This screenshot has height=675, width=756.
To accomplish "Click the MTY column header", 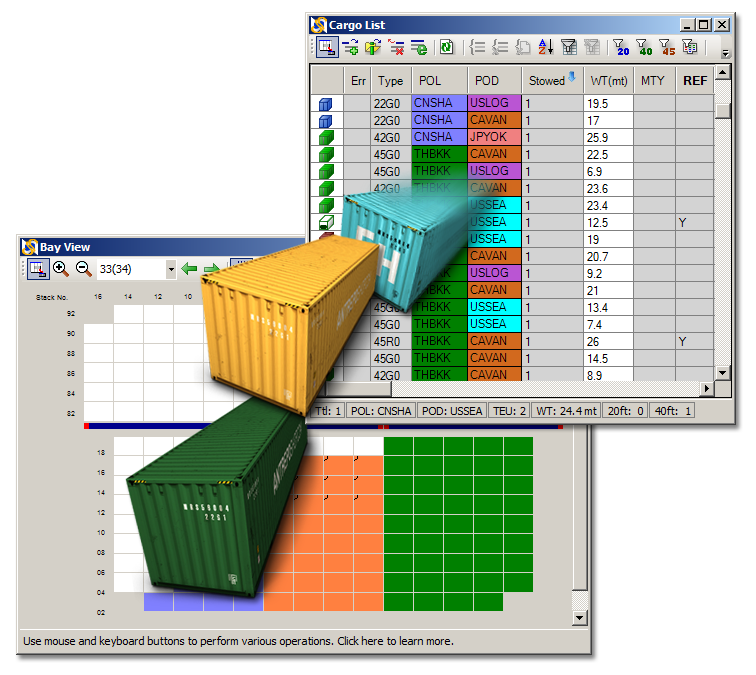I will tap(654, 81).
